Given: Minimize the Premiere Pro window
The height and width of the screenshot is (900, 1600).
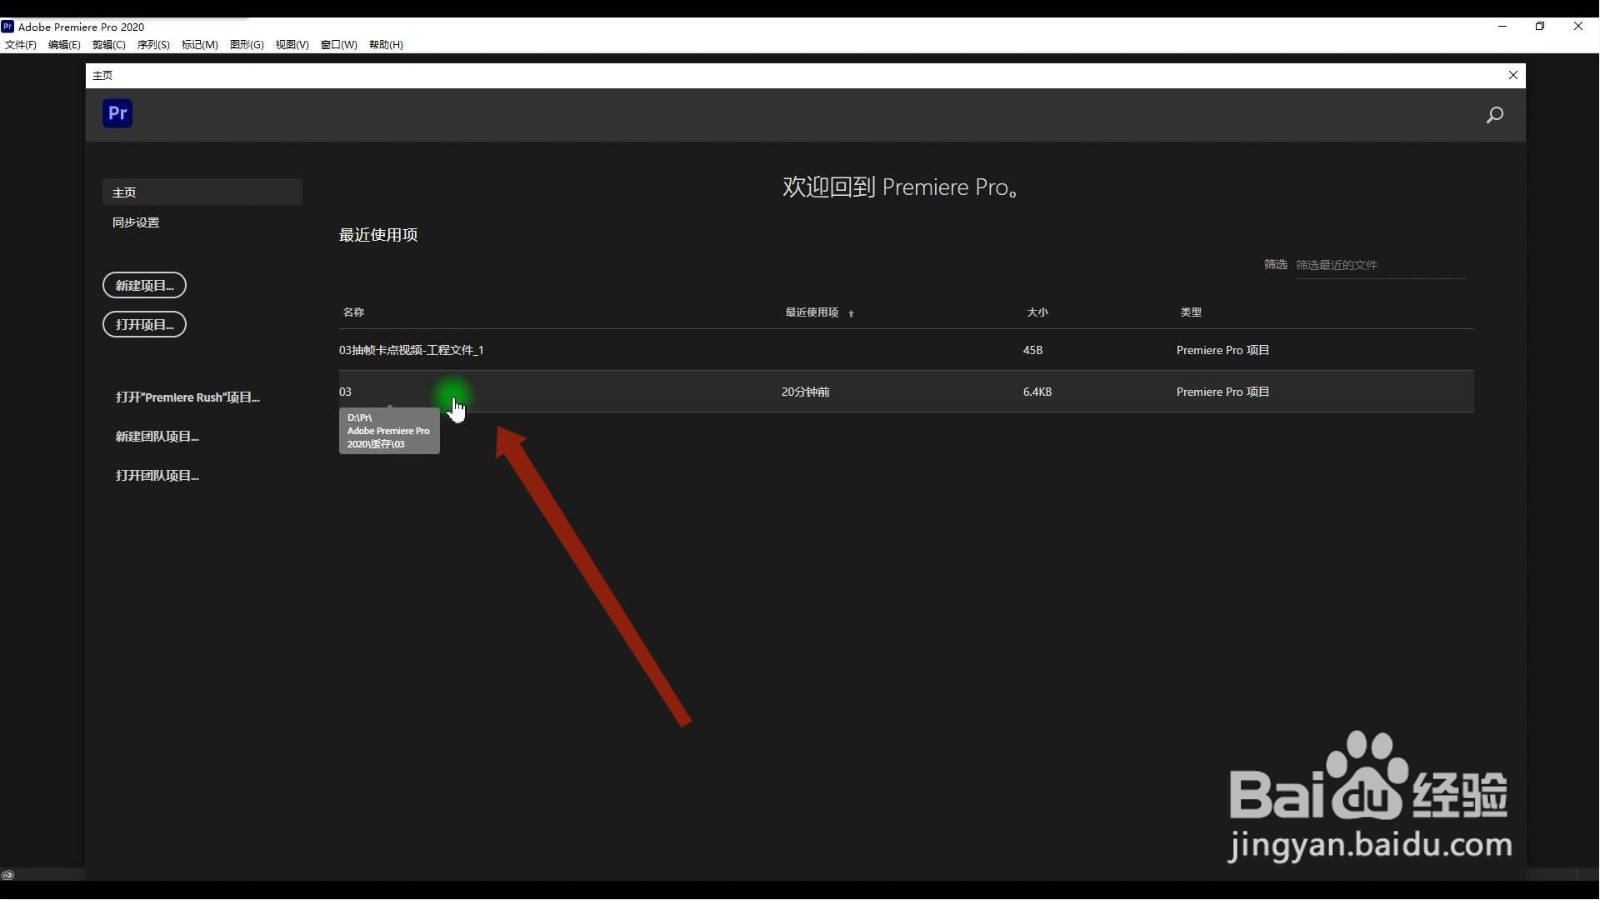Looking at the screenshot, I should point(1502,26).
